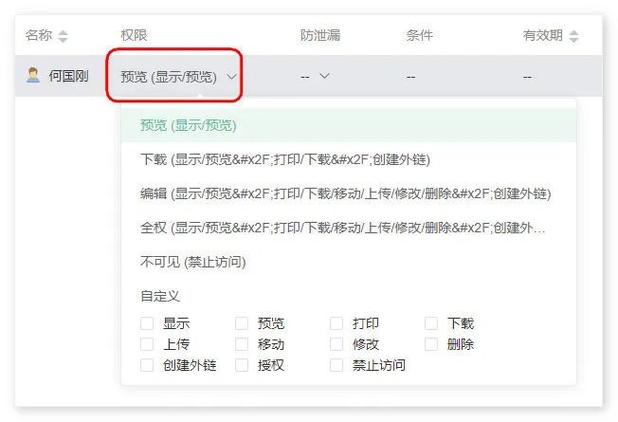
Task: Check the 打印 checkbox
Action: (x=336, y=323)
